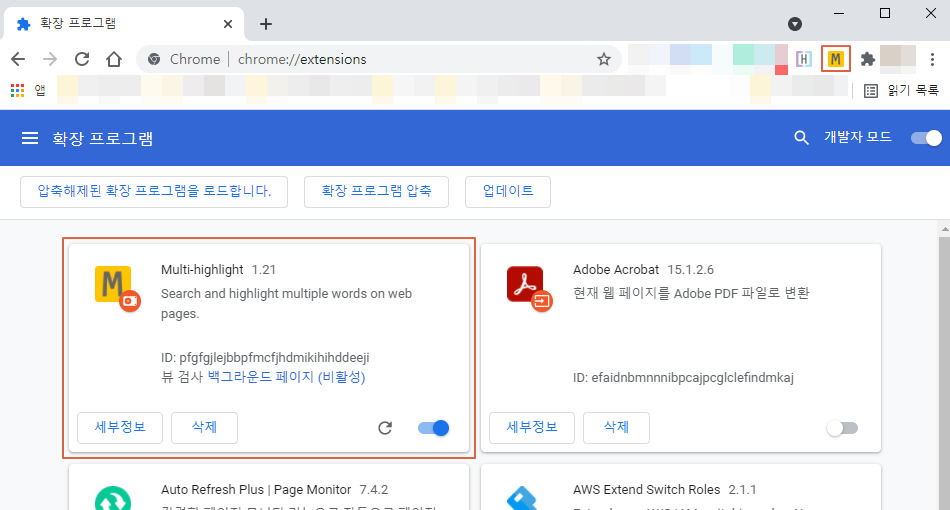Open a new tab with the plus button
950x510 pixels.
coord(265,24)
